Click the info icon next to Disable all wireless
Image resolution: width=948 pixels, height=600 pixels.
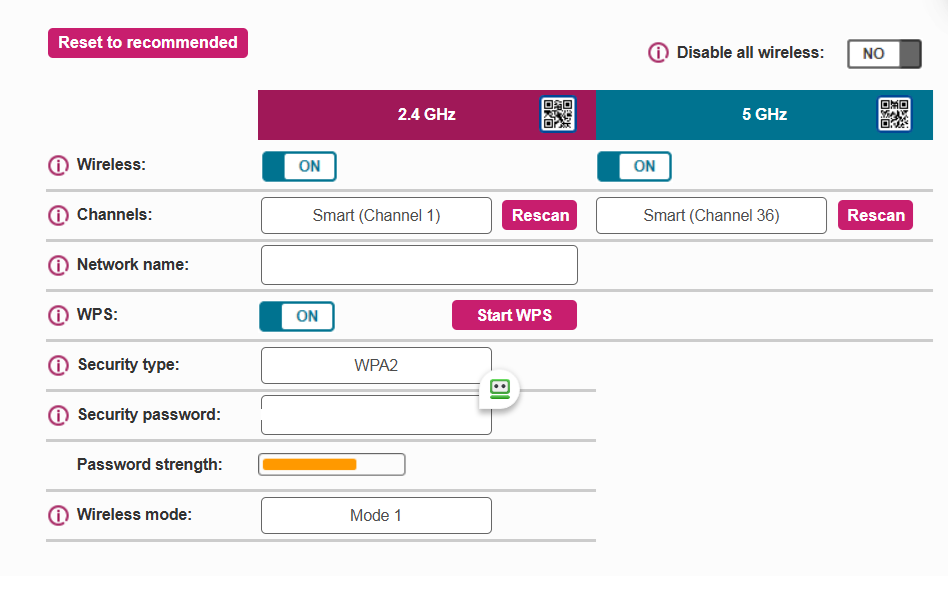click(659, 52)
